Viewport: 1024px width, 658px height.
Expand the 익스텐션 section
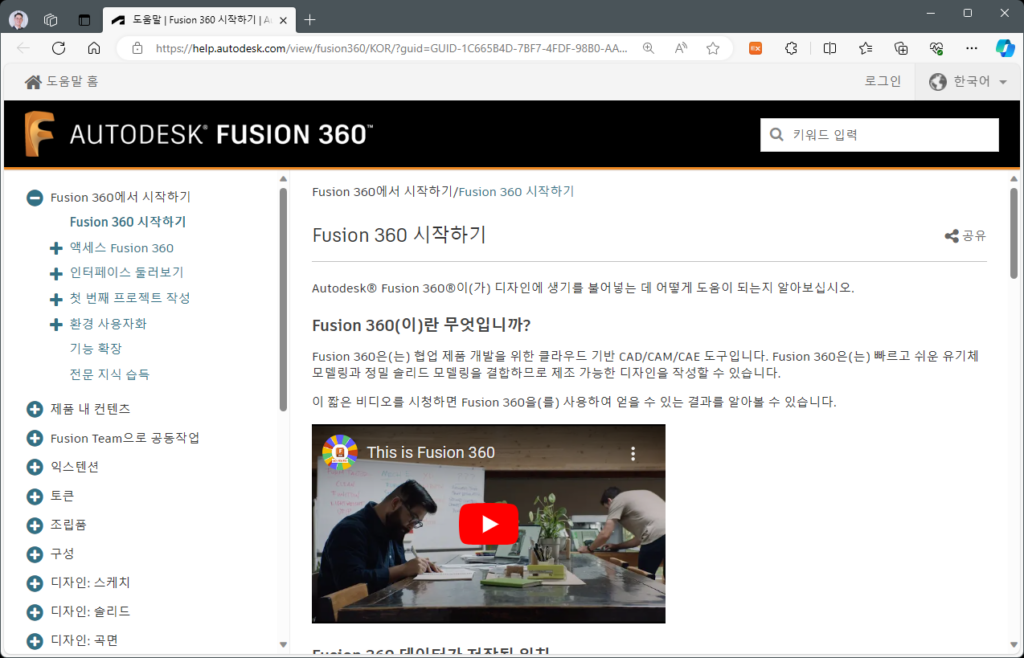[x=35, y=467]
